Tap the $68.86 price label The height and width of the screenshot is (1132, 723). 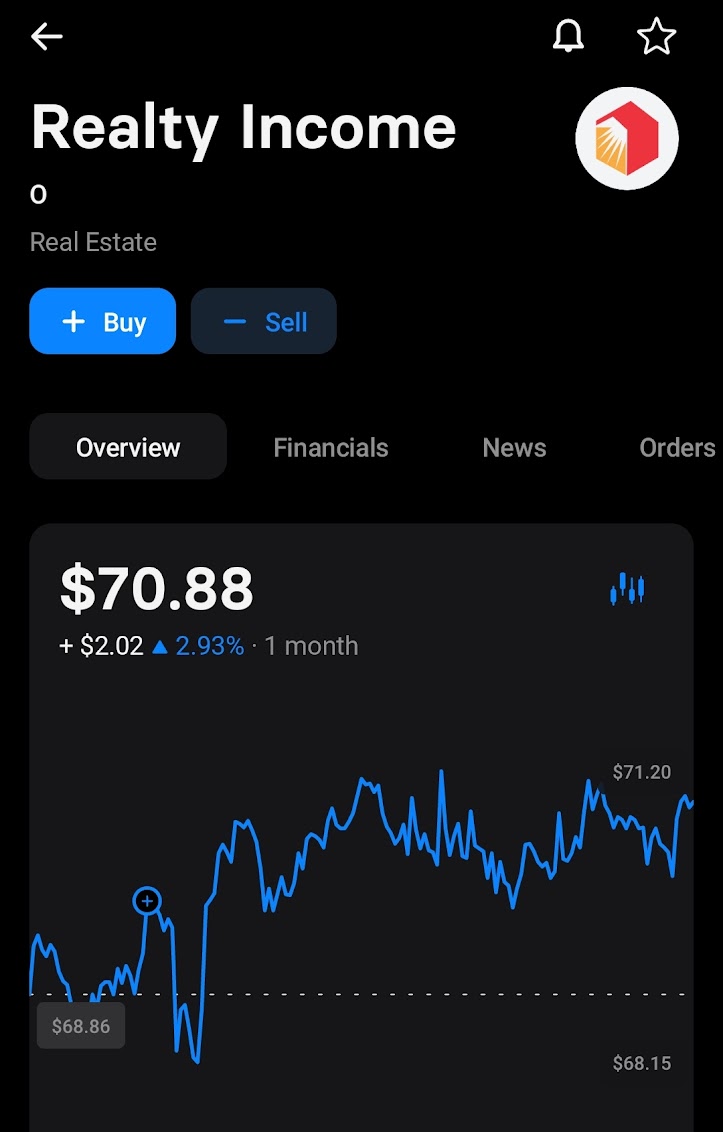81,1025
